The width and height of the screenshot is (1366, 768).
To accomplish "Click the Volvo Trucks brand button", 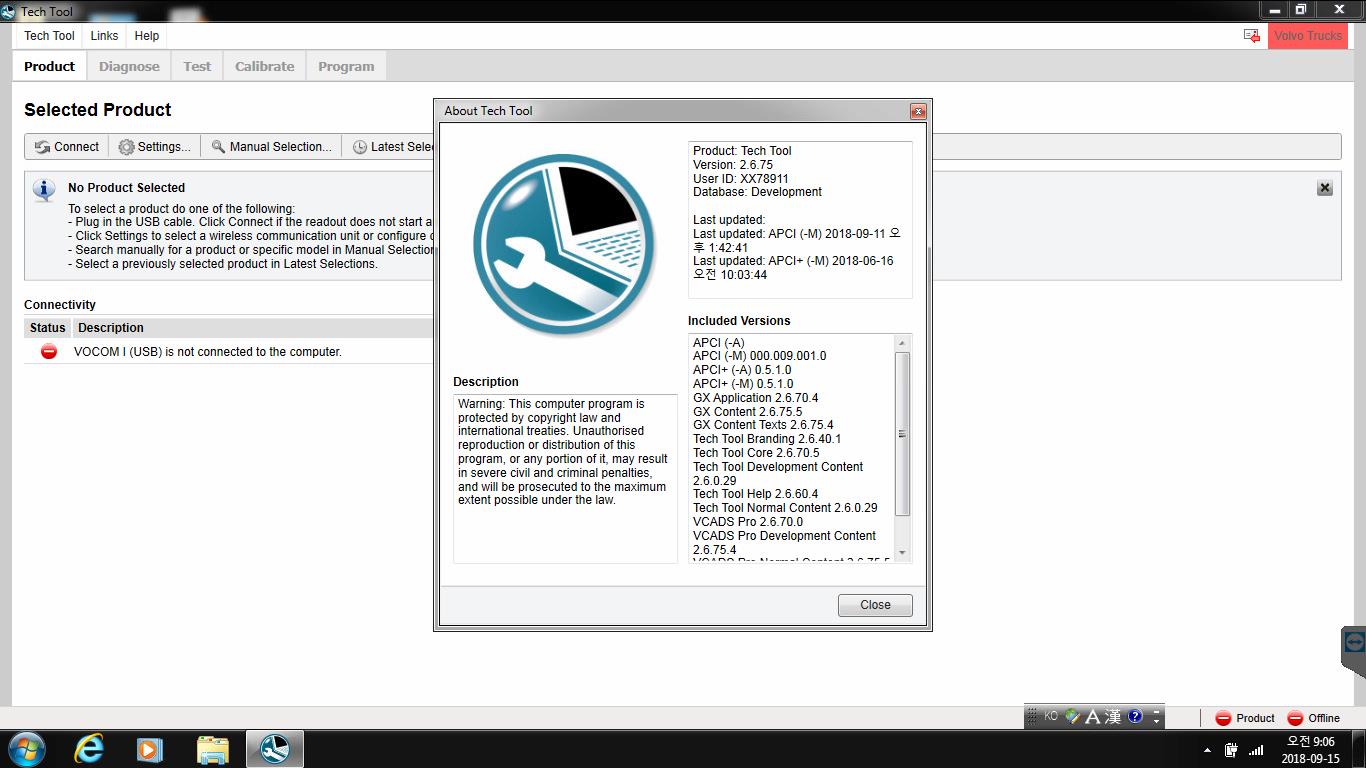I will (1308, 36).
